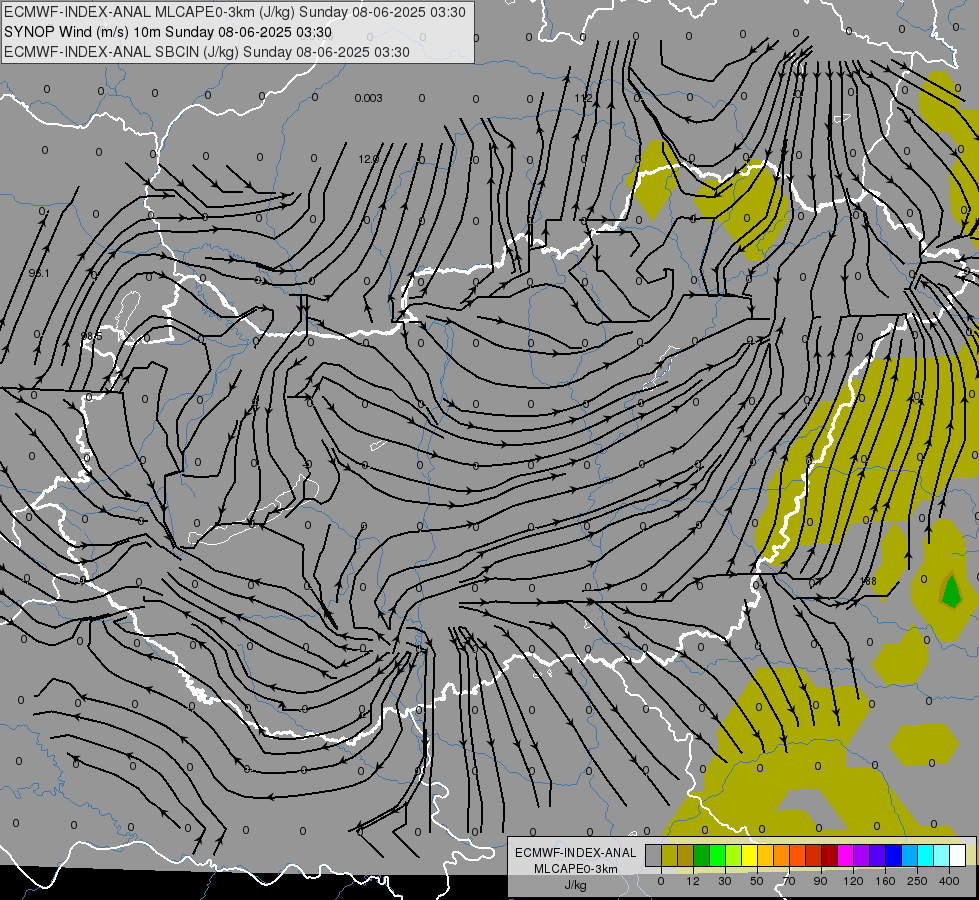Click the 'SYNOP Wind (m/s) 10m' title line

[167, 32]
